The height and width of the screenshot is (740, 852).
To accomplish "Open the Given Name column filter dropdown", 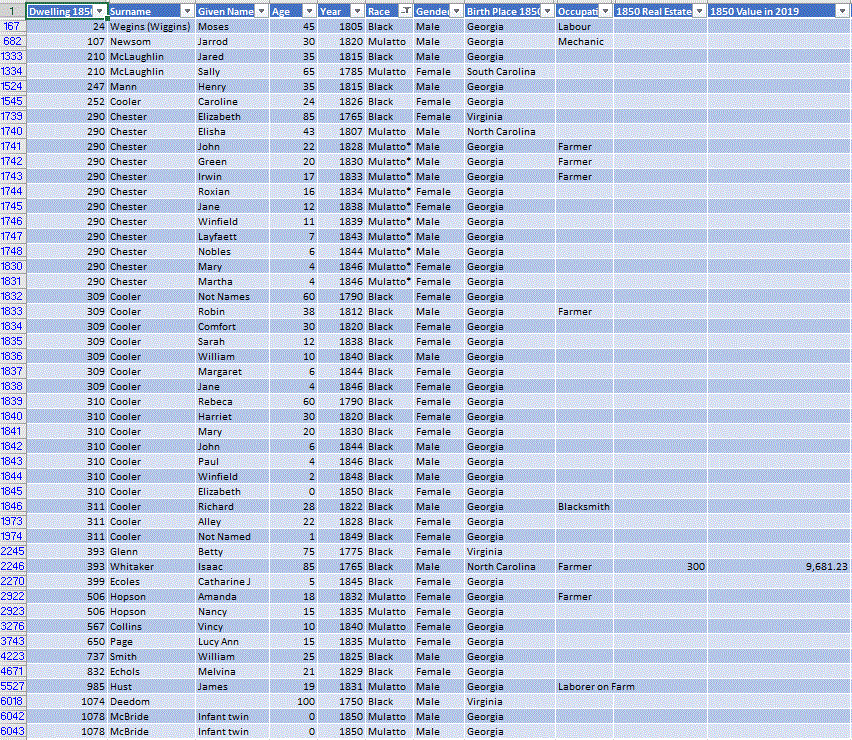I will (x=261, y=11).
